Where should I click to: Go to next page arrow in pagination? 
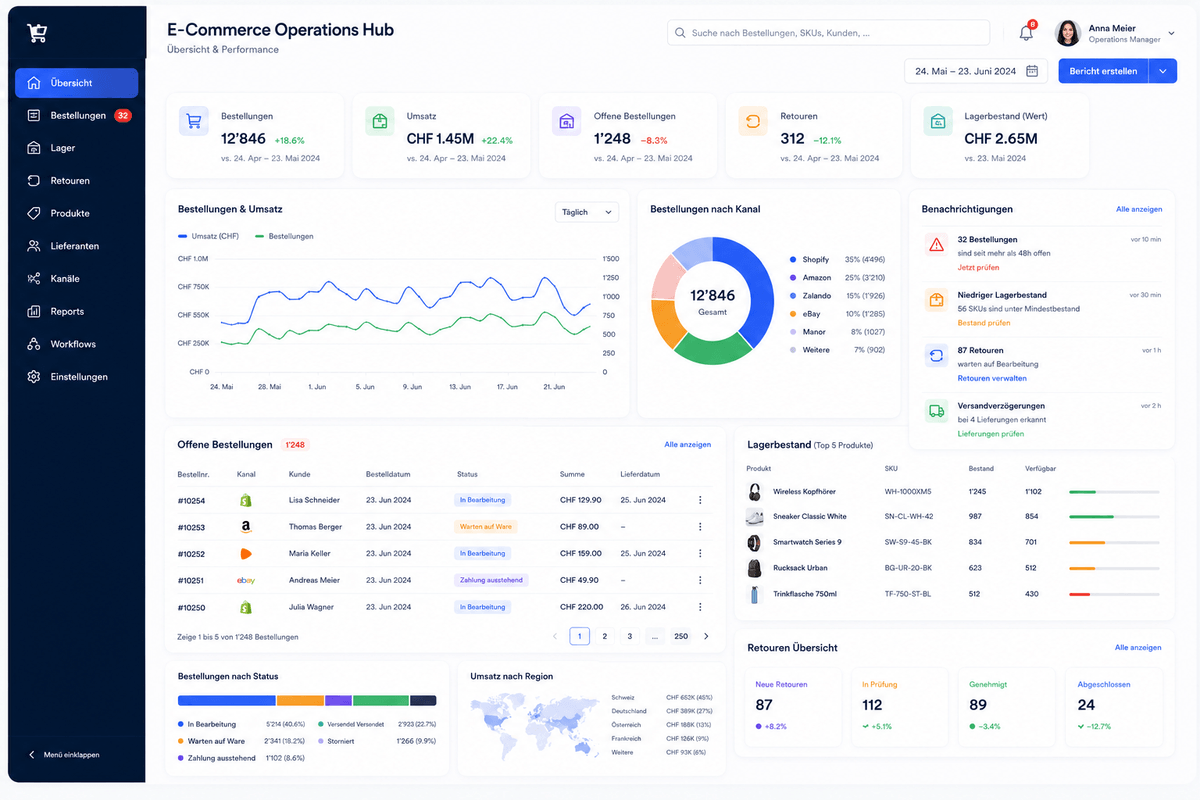[706, 636]
